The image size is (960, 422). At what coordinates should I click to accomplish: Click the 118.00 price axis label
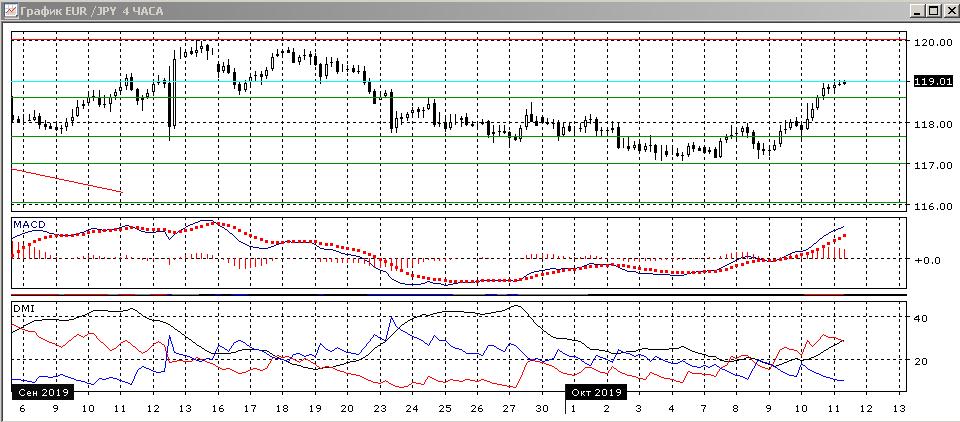(933, 125)
